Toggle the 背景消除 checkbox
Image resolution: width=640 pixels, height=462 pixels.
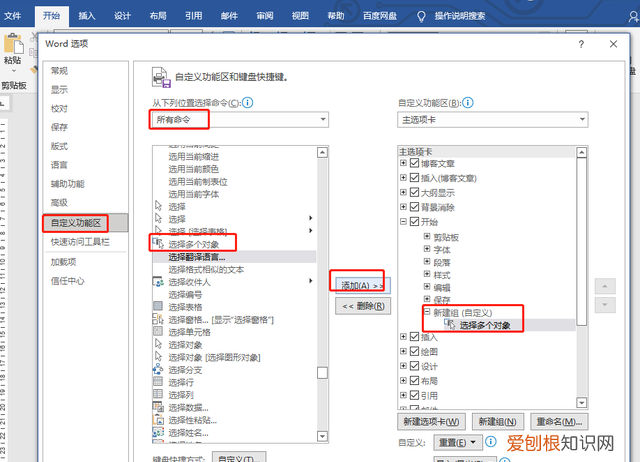coord(414,207)
